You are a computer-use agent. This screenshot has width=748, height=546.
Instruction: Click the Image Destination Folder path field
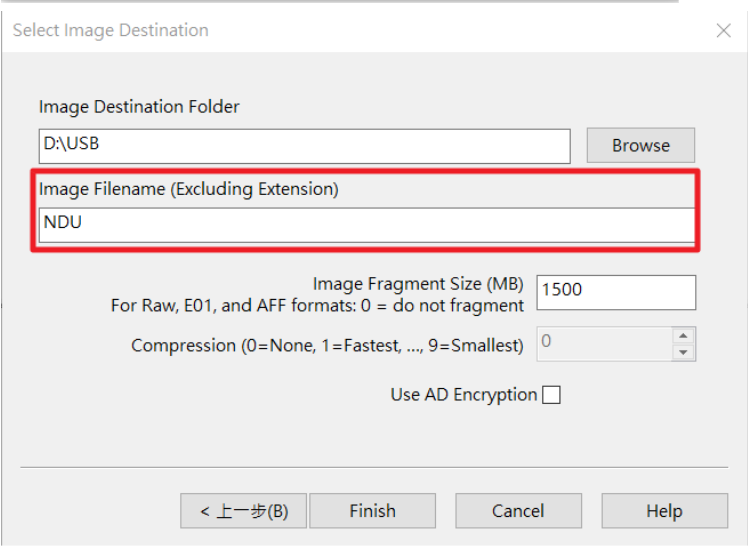click(304, 145)
